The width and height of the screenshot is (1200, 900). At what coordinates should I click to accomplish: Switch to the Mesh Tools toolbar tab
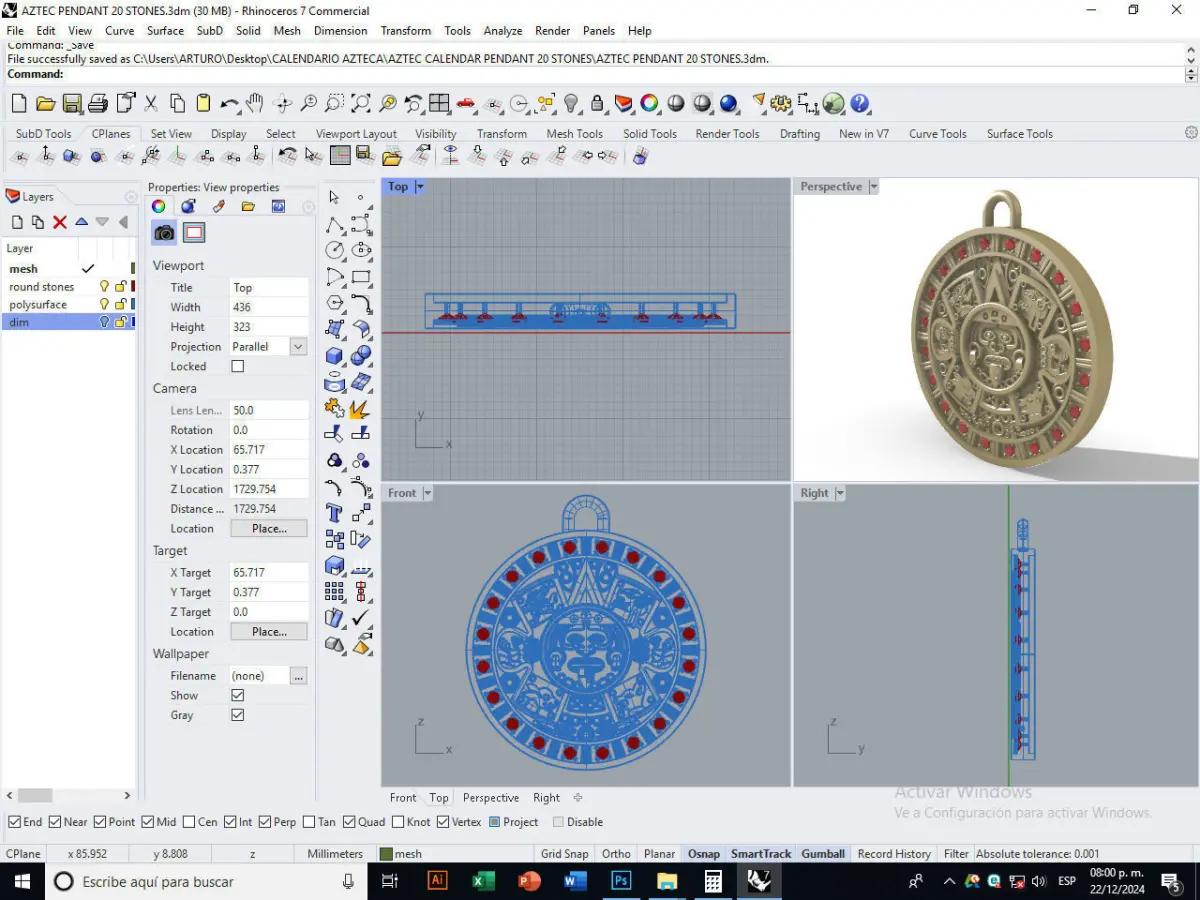pyautogui.click(x=574, y=134)
